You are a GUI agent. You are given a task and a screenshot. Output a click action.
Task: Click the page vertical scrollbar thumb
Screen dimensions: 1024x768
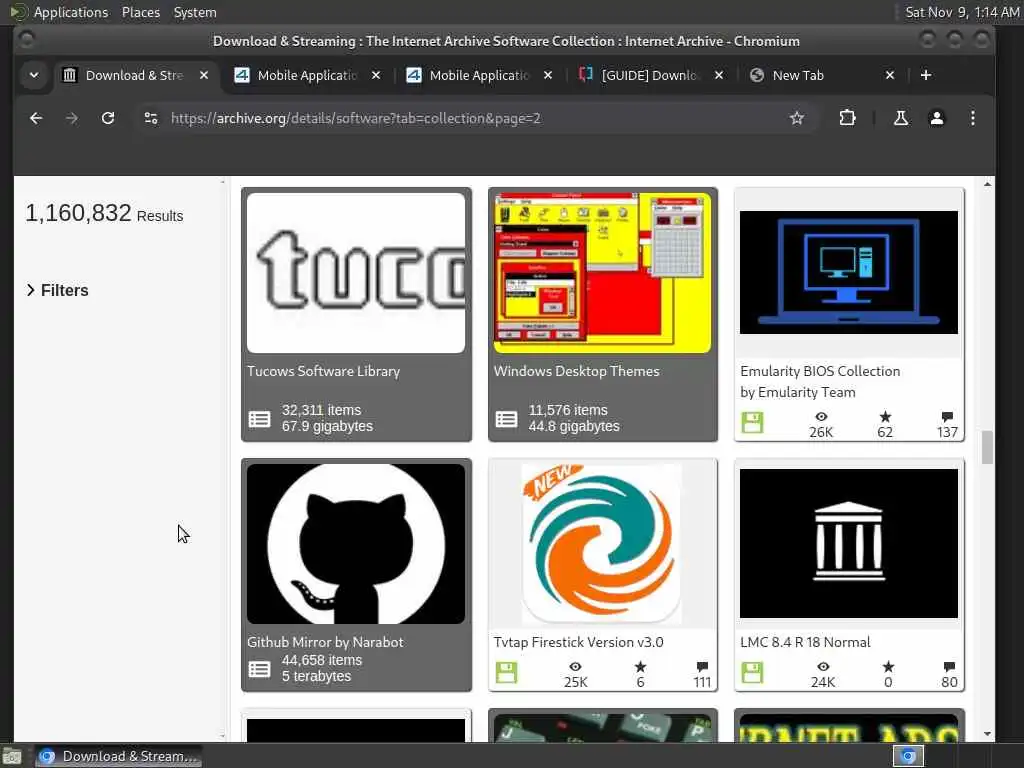[x=987, y=447]
